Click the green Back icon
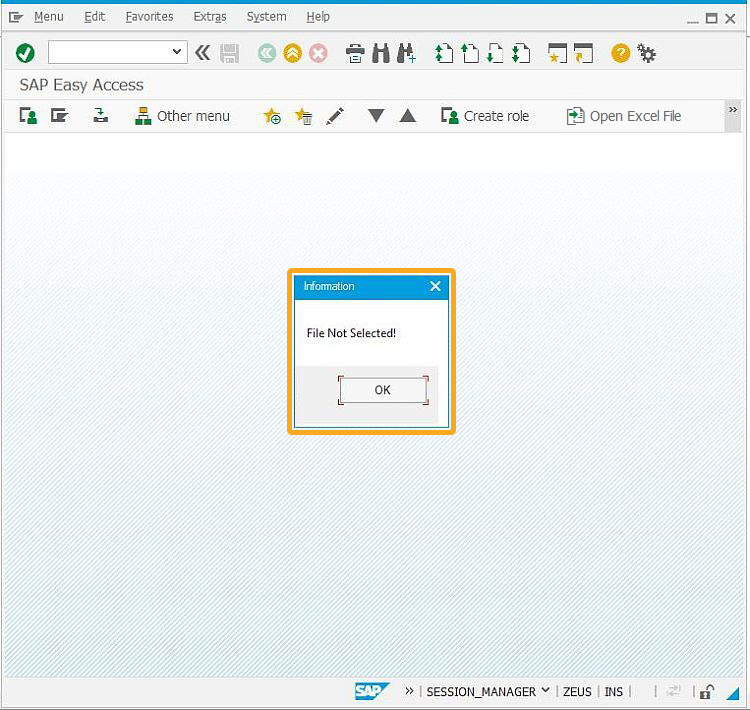The width and height of the screenshot is (750, 710). [x=267, y=53]
